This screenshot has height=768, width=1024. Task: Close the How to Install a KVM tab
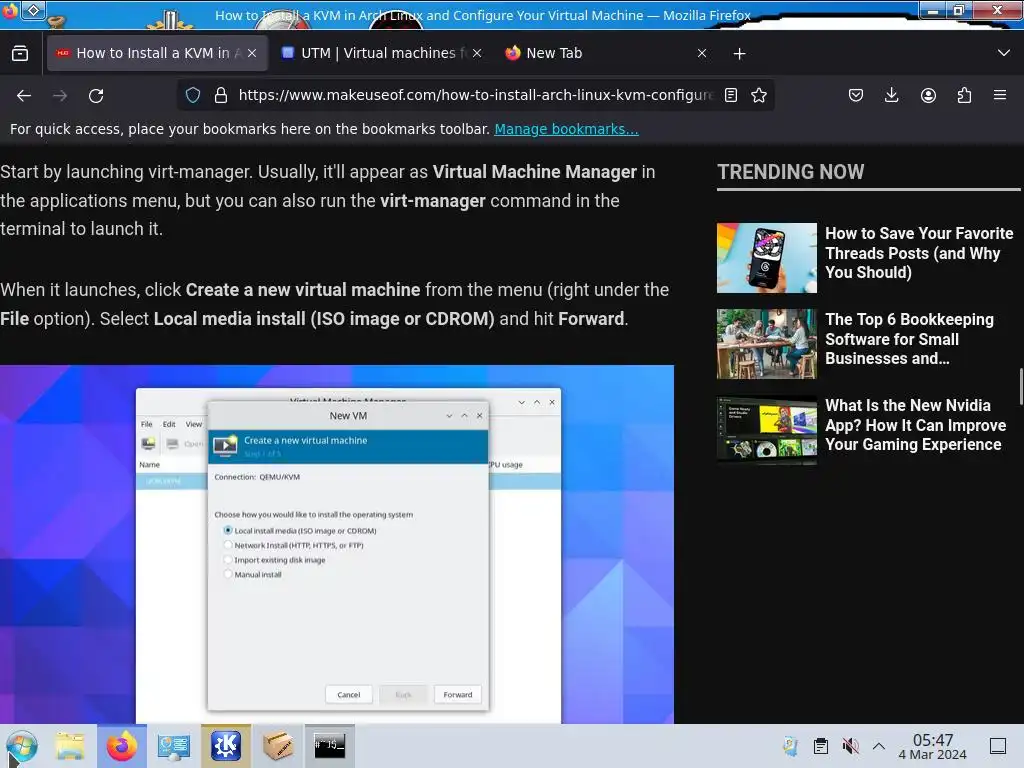pos(252,53)
